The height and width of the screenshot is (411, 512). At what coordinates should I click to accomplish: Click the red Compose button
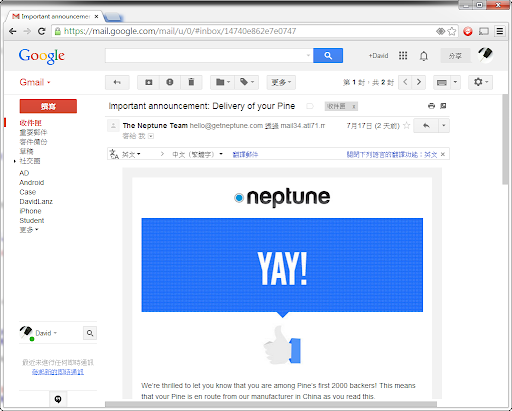pos(48,106)
